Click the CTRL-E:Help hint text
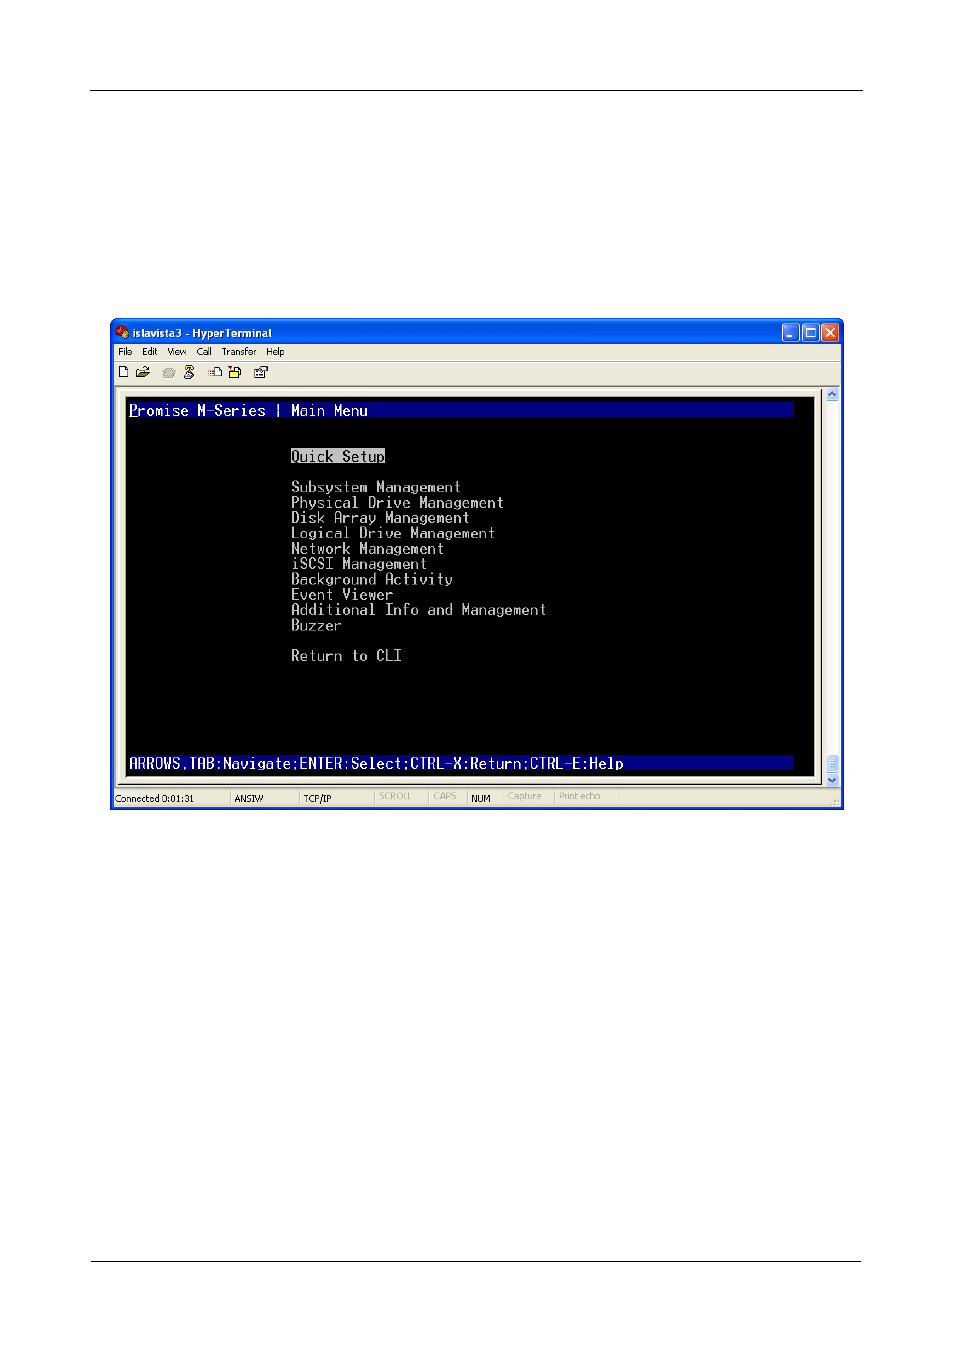The height and width of the screenshot is (1351, 954). (577, 764)
